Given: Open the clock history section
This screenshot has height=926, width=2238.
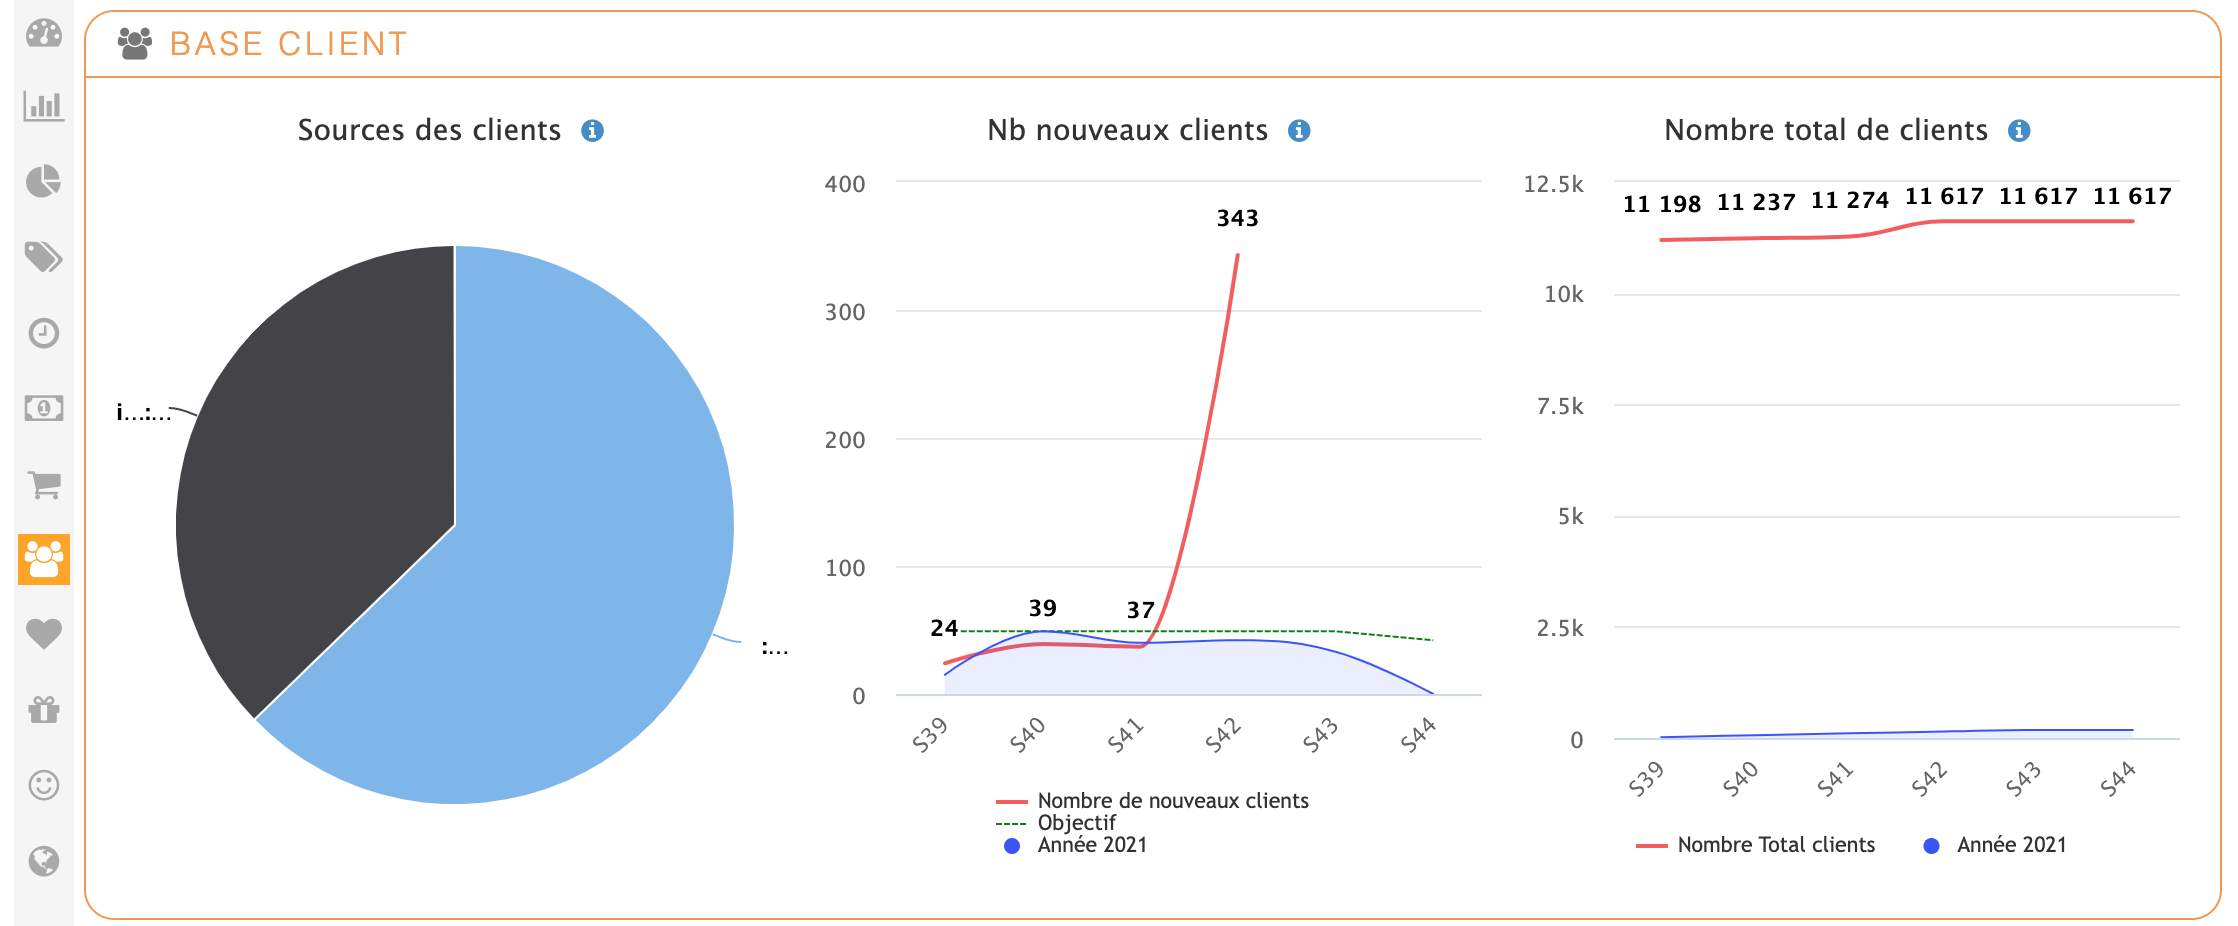Looking at the screenshot, I should point(44,333).
